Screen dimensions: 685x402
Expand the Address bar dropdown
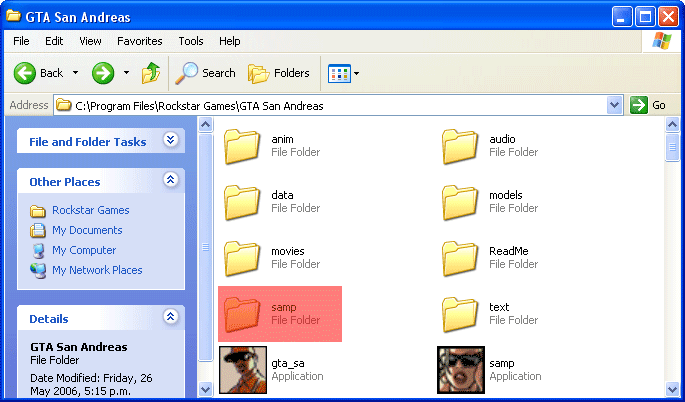(614, 105)
